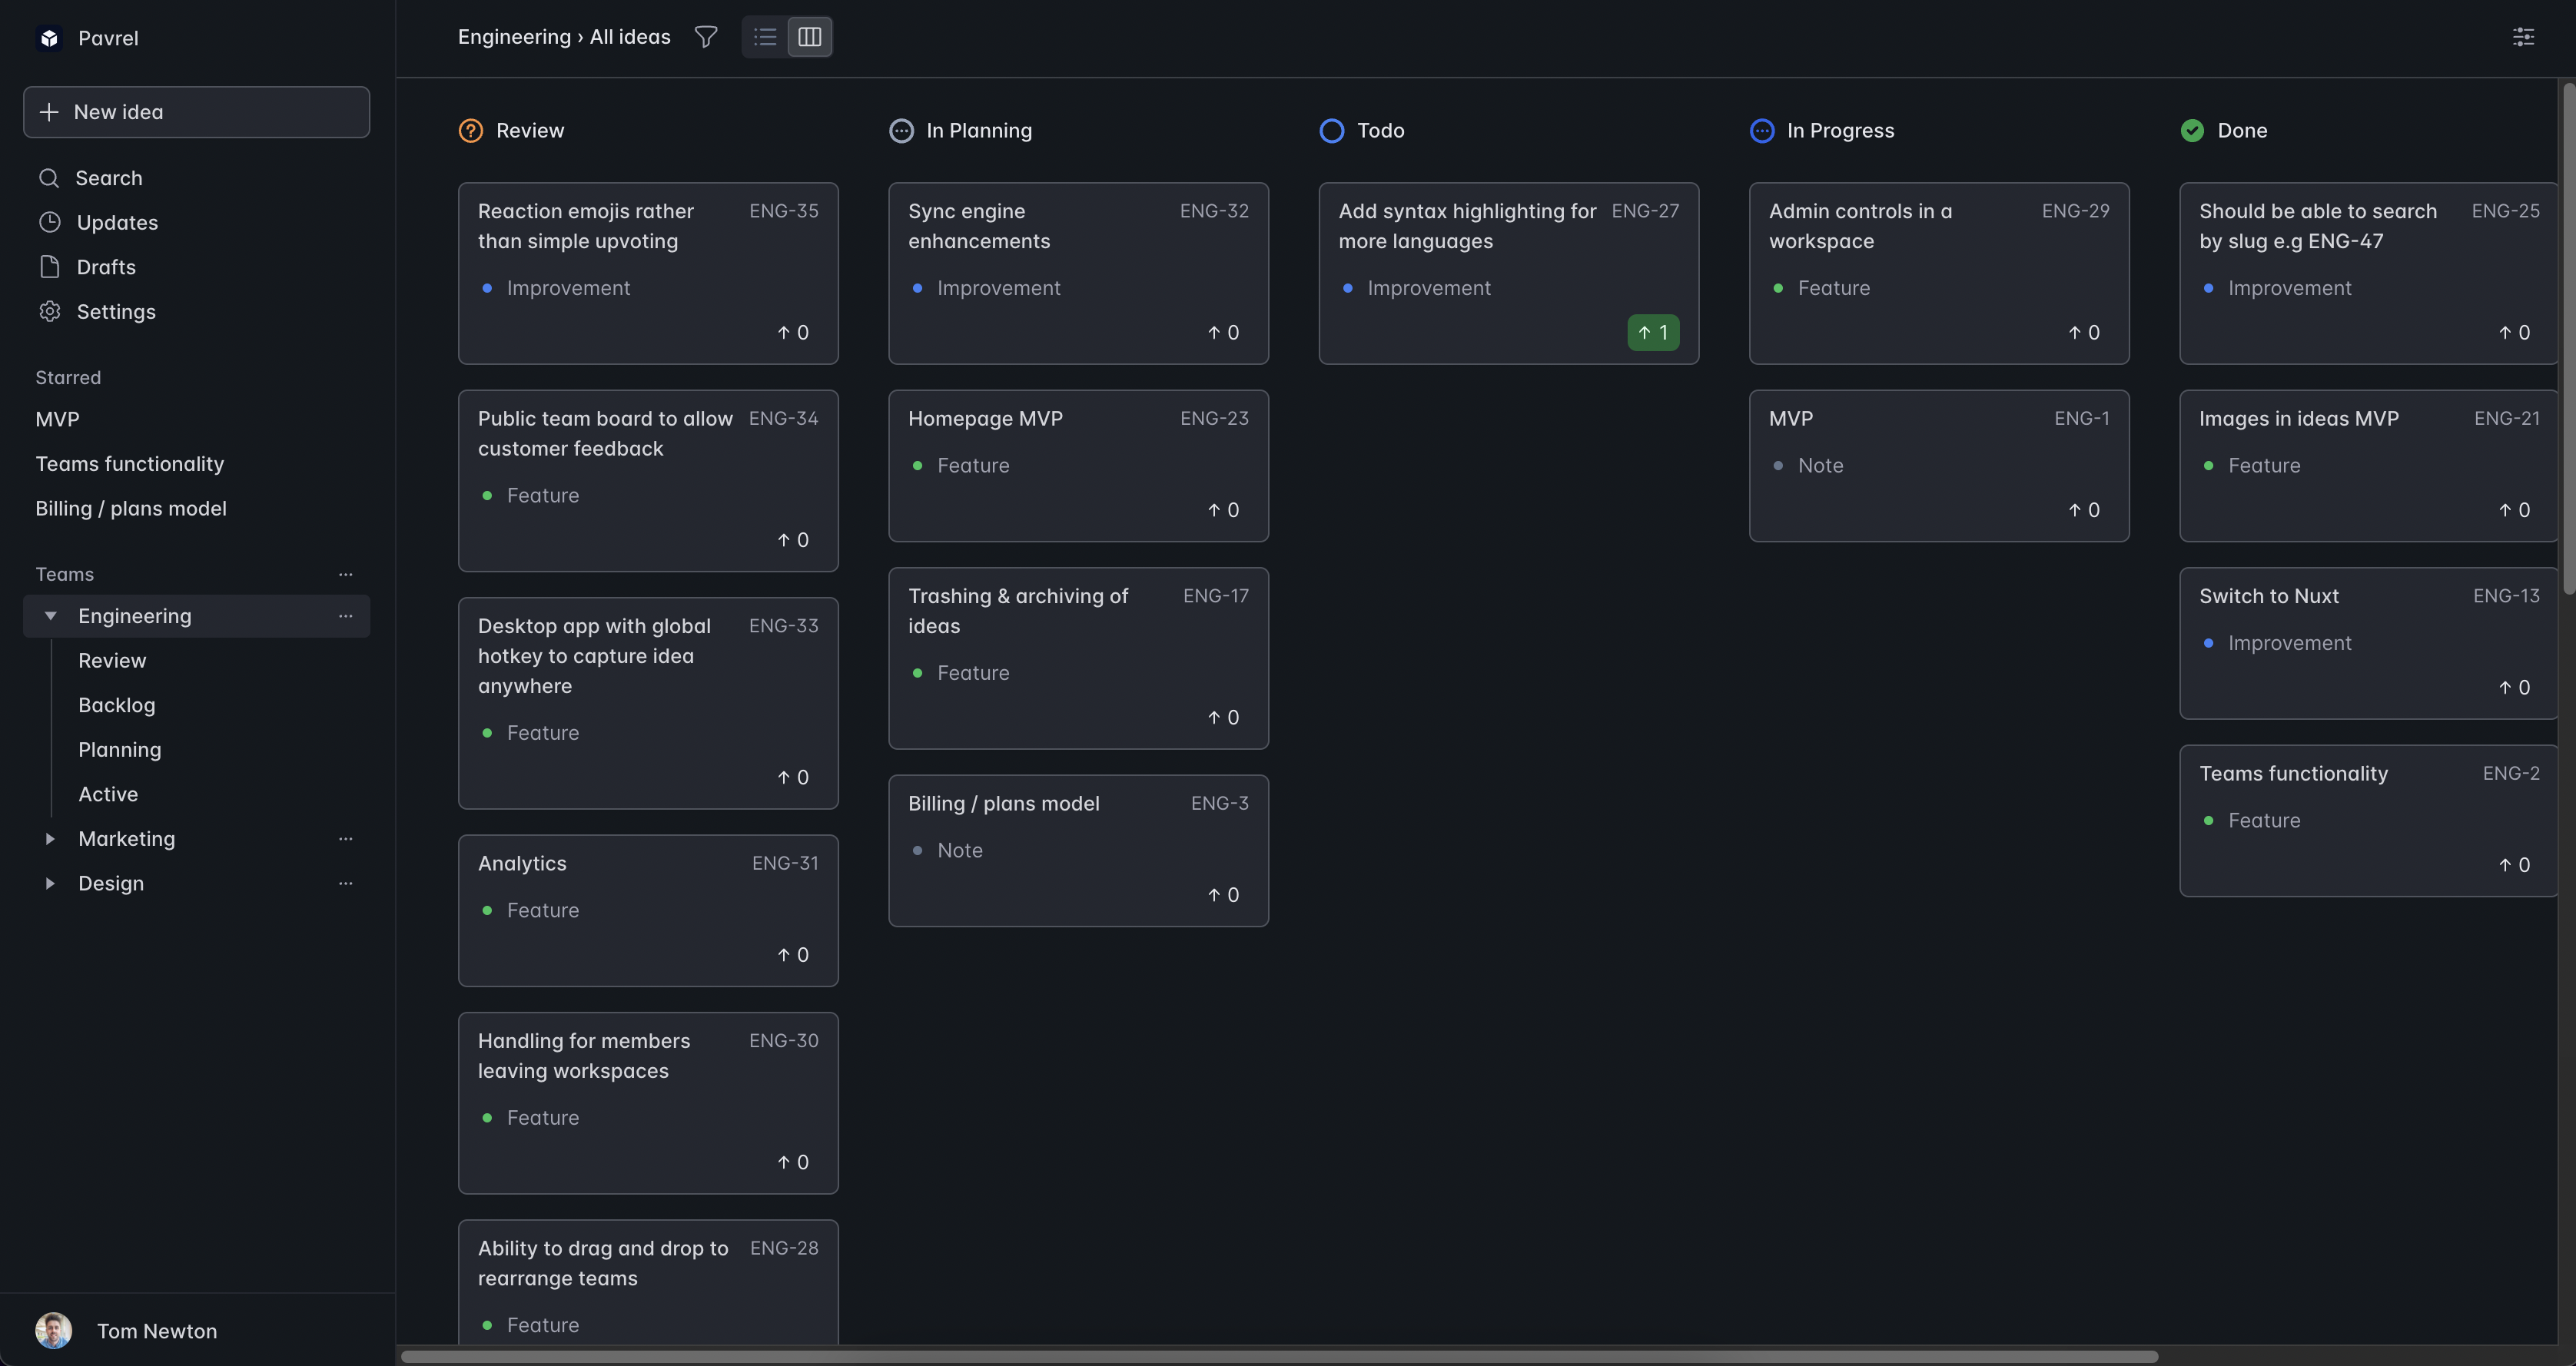Expand the Design team section

click(x=45, y=882)
